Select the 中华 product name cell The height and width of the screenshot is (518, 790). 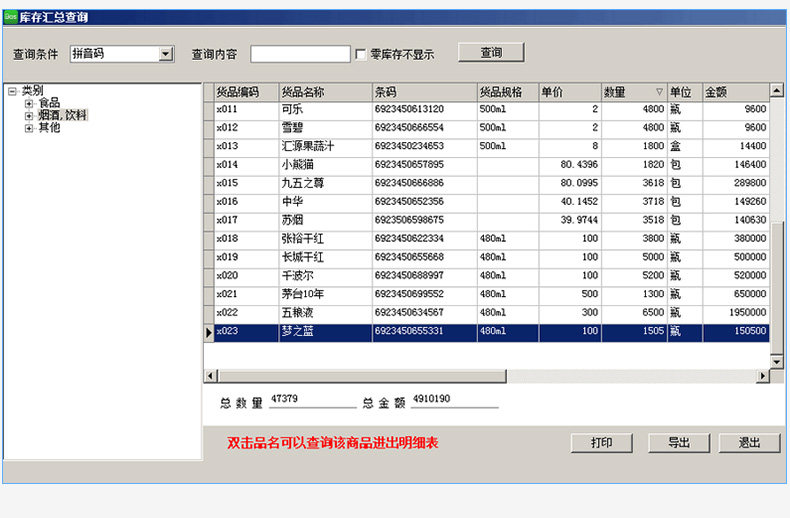(325, 202)
